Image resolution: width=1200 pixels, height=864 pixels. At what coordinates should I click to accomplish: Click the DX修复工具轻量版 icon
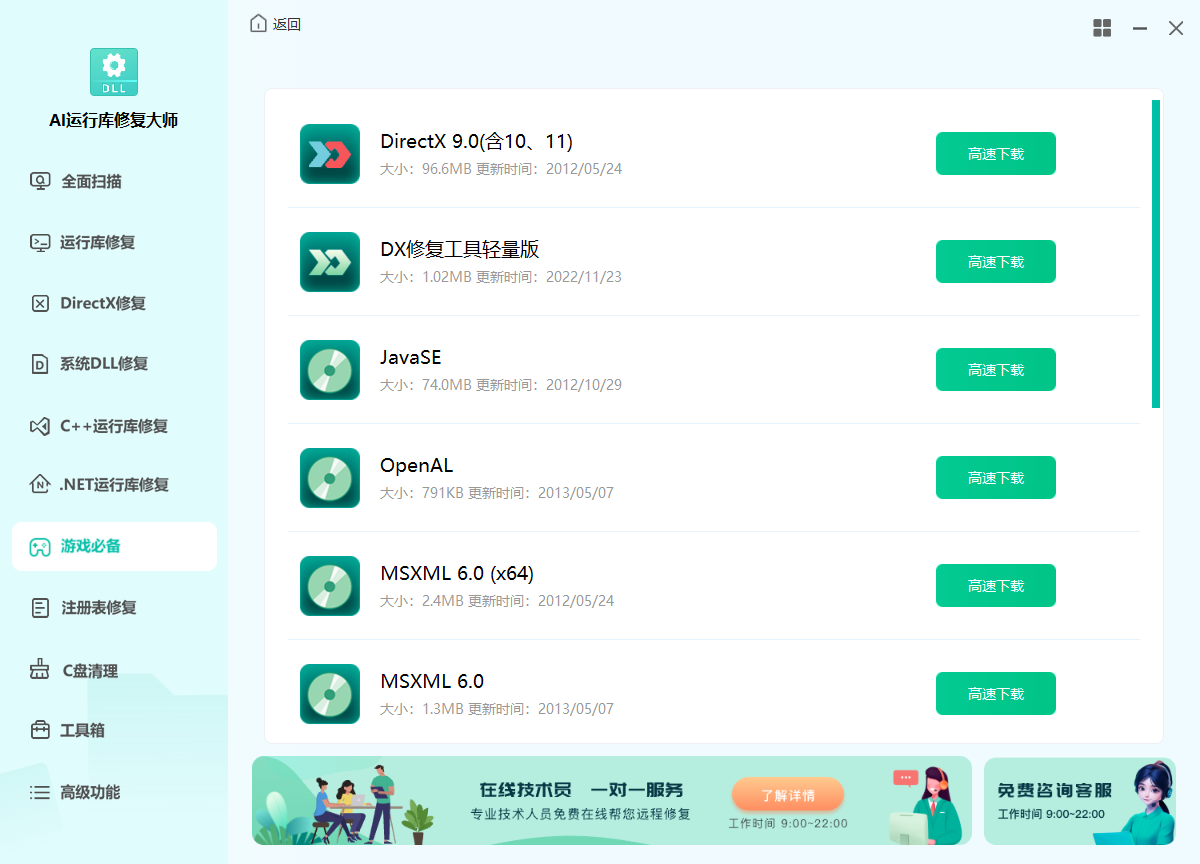(x=329, y=262)
